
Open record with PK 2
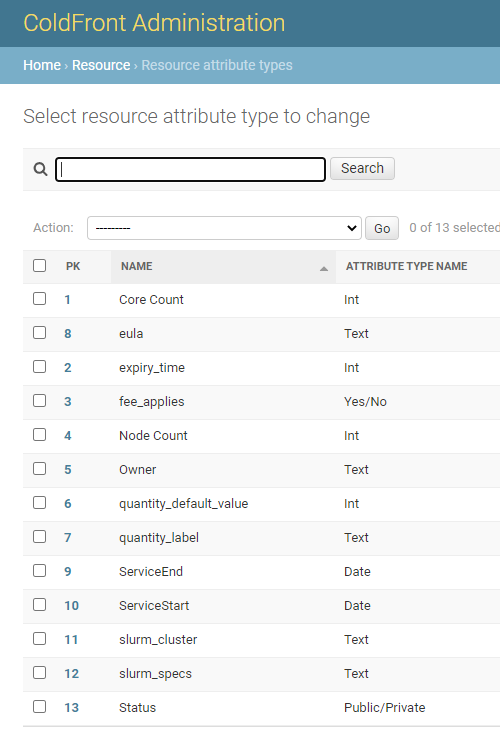68,368
